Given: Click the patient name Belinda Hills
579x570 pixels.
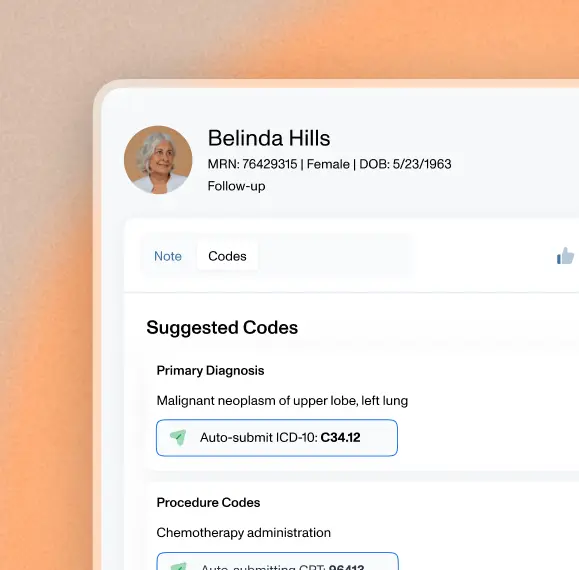Looking at the screenshot, I should [269, 138].
